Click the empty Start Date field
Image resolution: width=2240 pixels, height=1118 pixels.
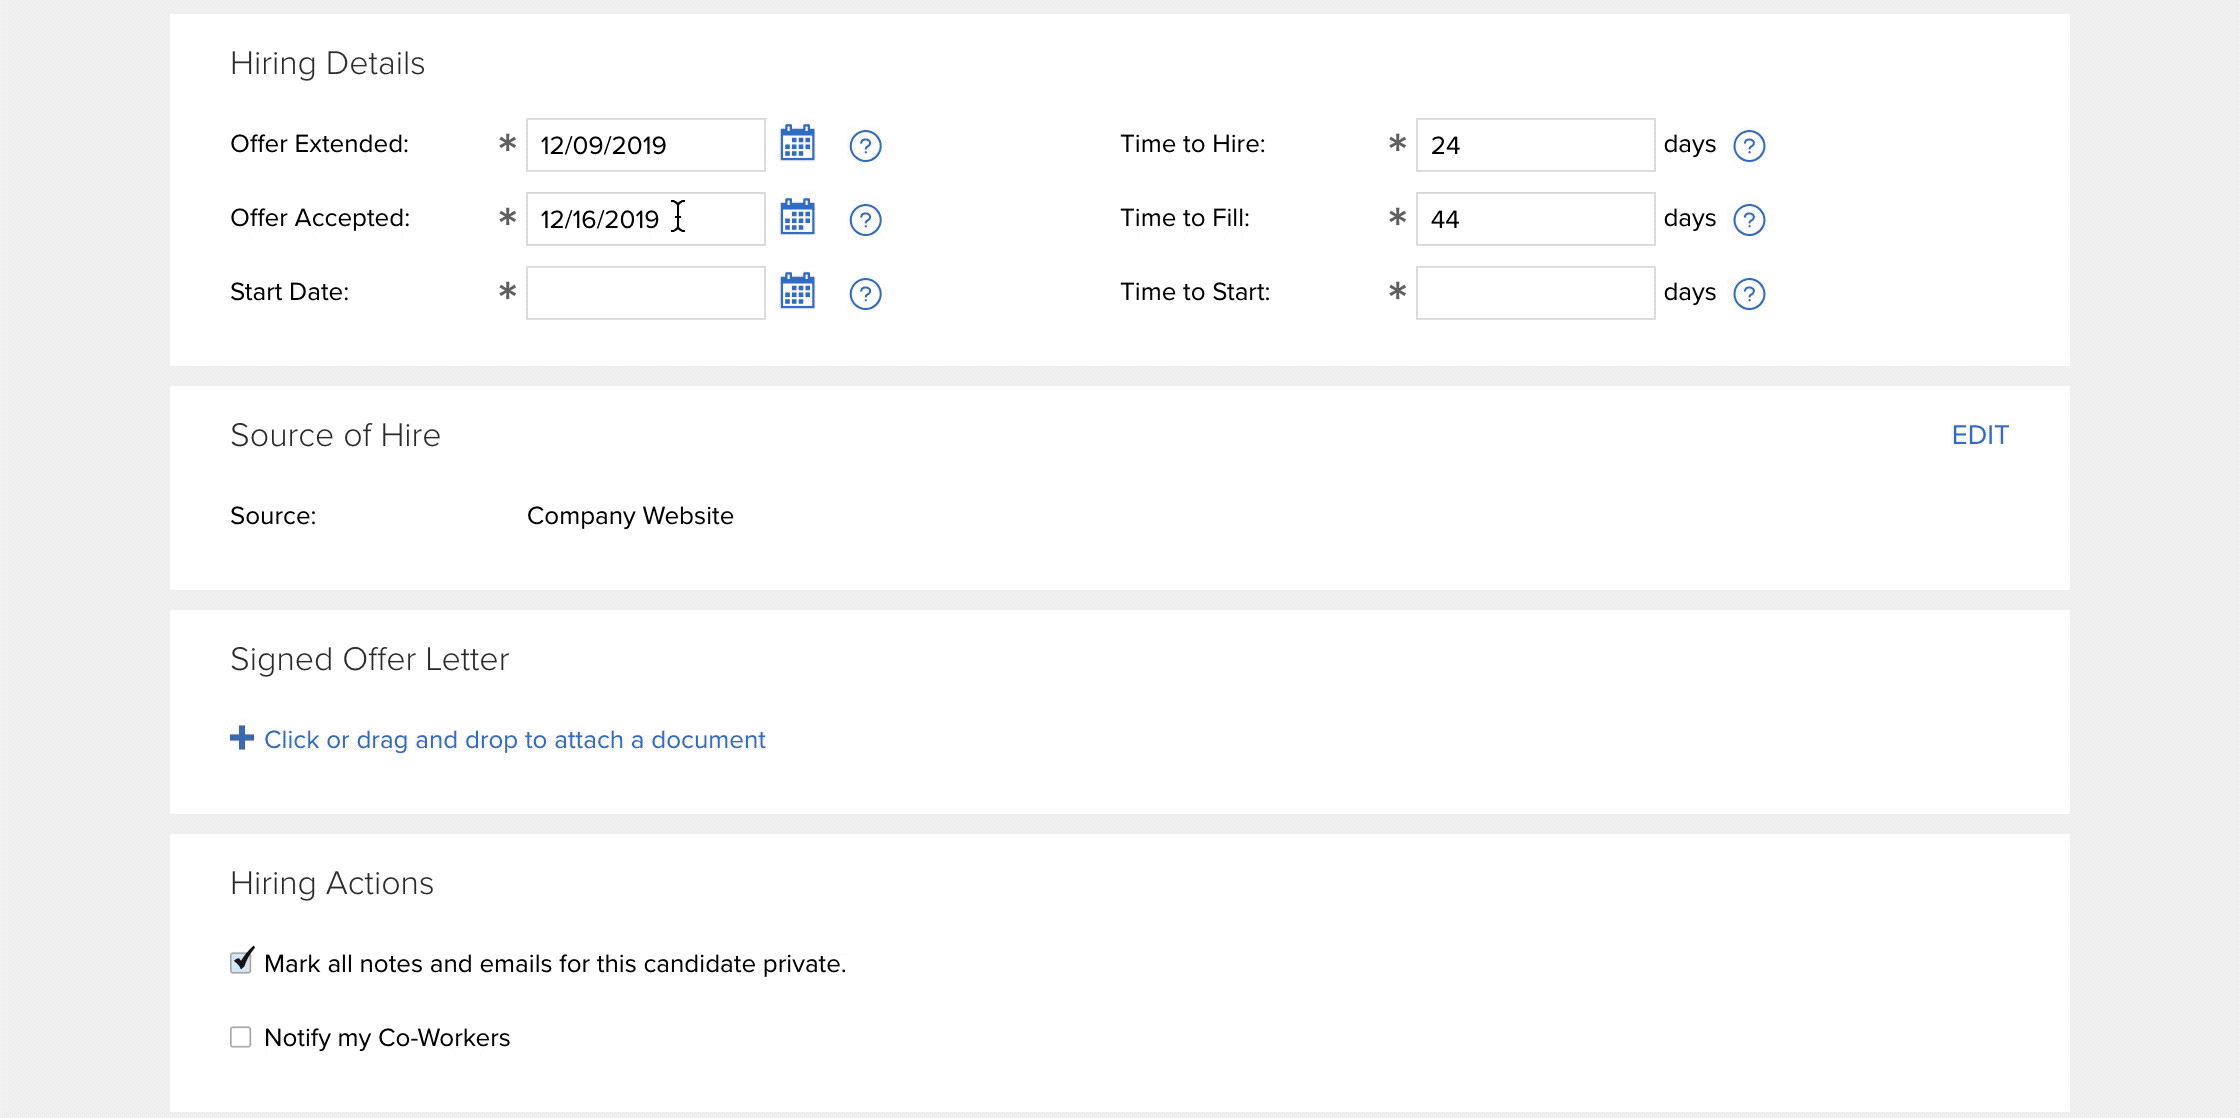coord(646,293)
